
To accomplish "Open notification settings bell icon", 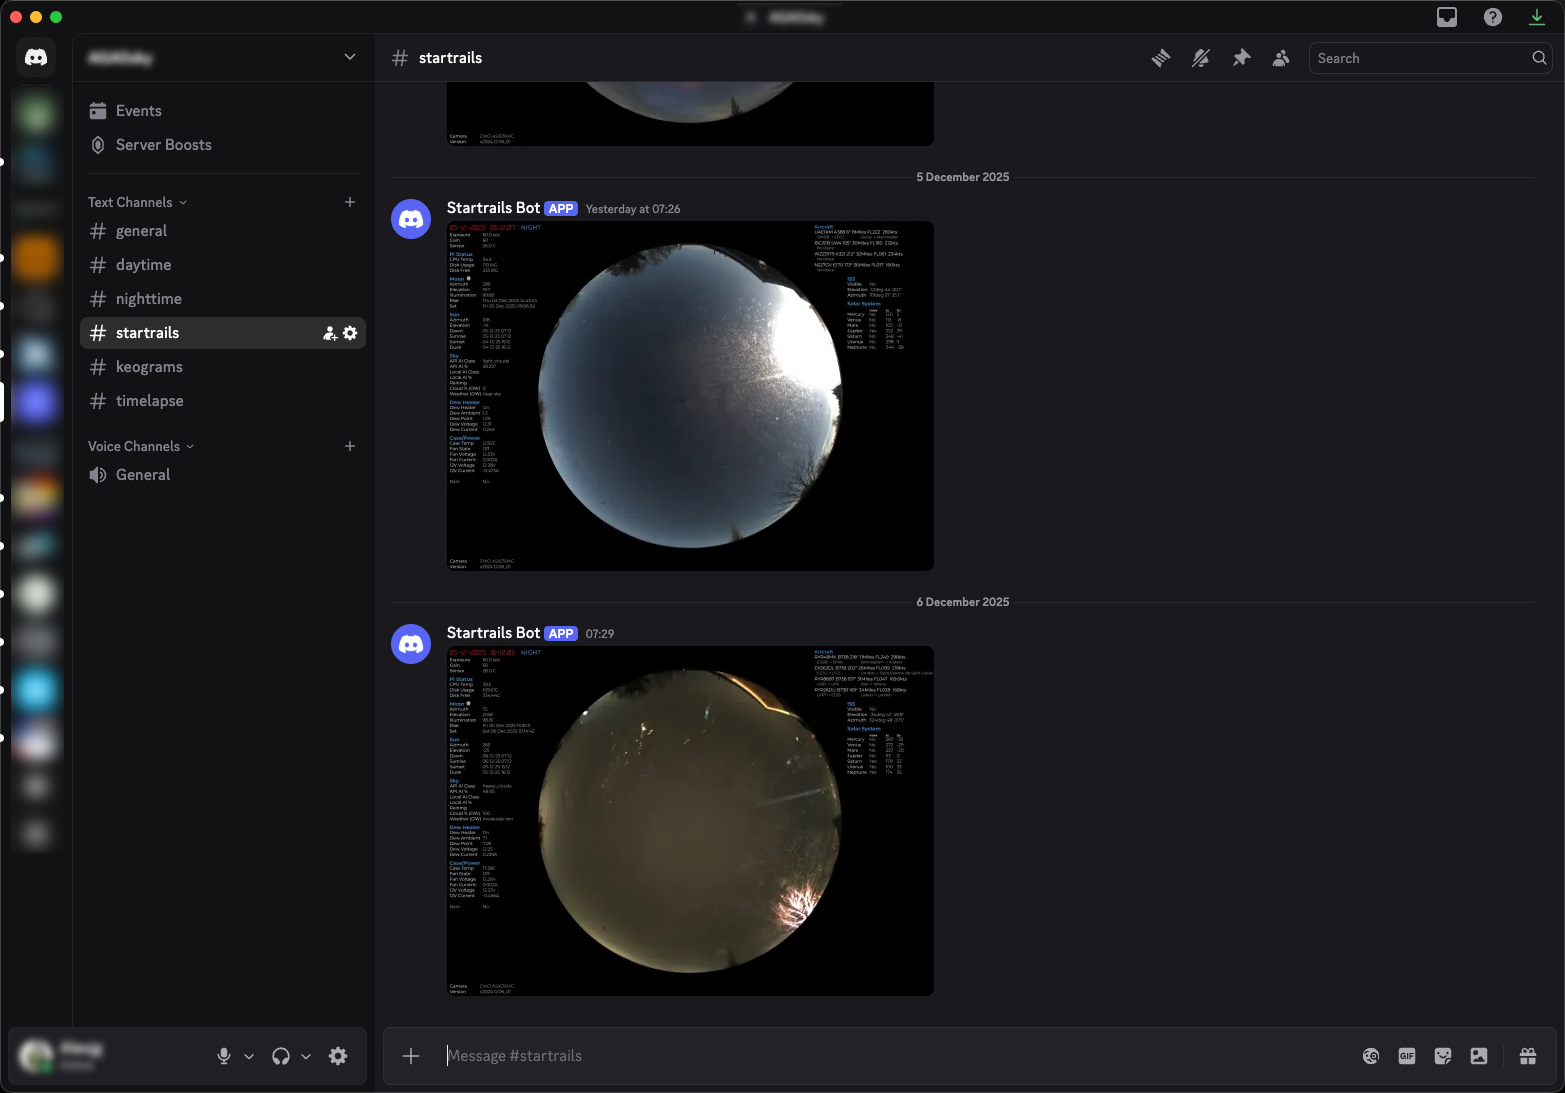I will point(1201,58).
